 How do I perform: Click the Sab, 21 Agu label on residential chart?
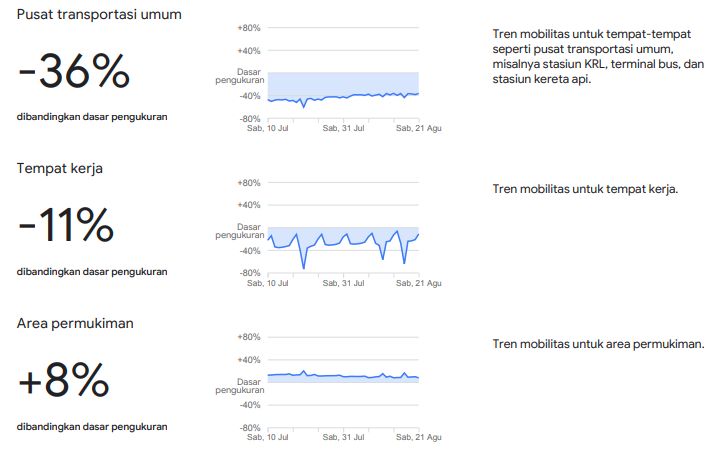[419, 437]
